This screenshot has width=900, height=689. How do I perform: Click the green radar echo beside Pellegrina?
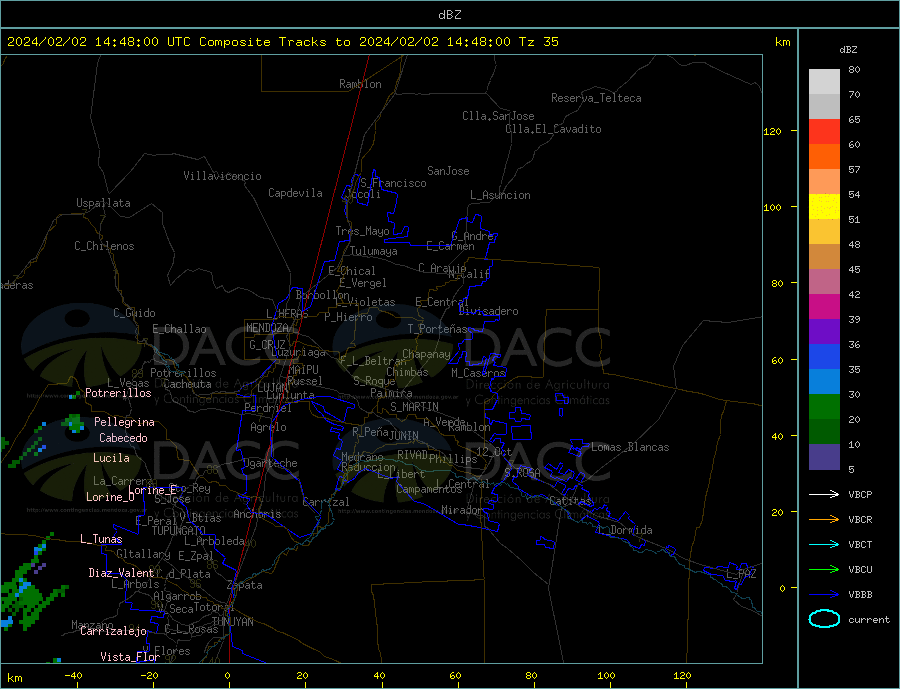coord(73,423)
